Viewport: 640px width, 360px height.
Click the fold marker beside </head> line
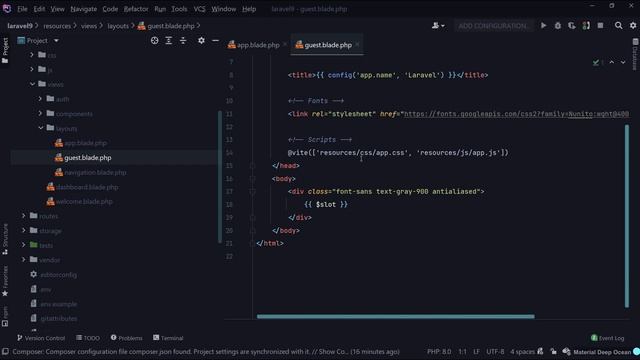click(252, 166)
